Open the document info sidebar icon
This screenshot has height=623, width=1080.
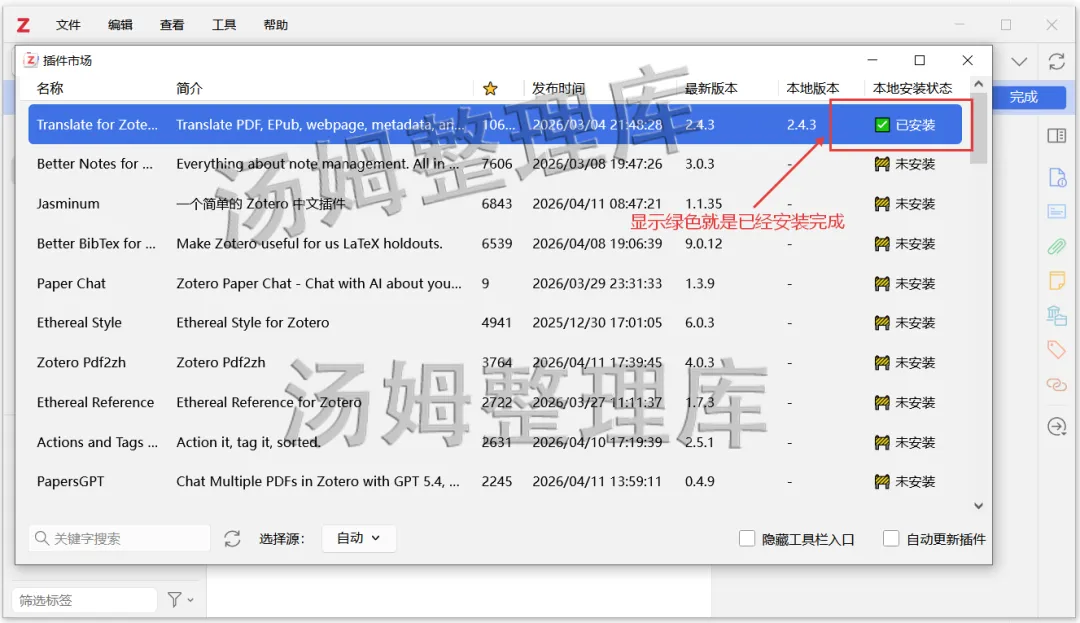[1057, 177]
